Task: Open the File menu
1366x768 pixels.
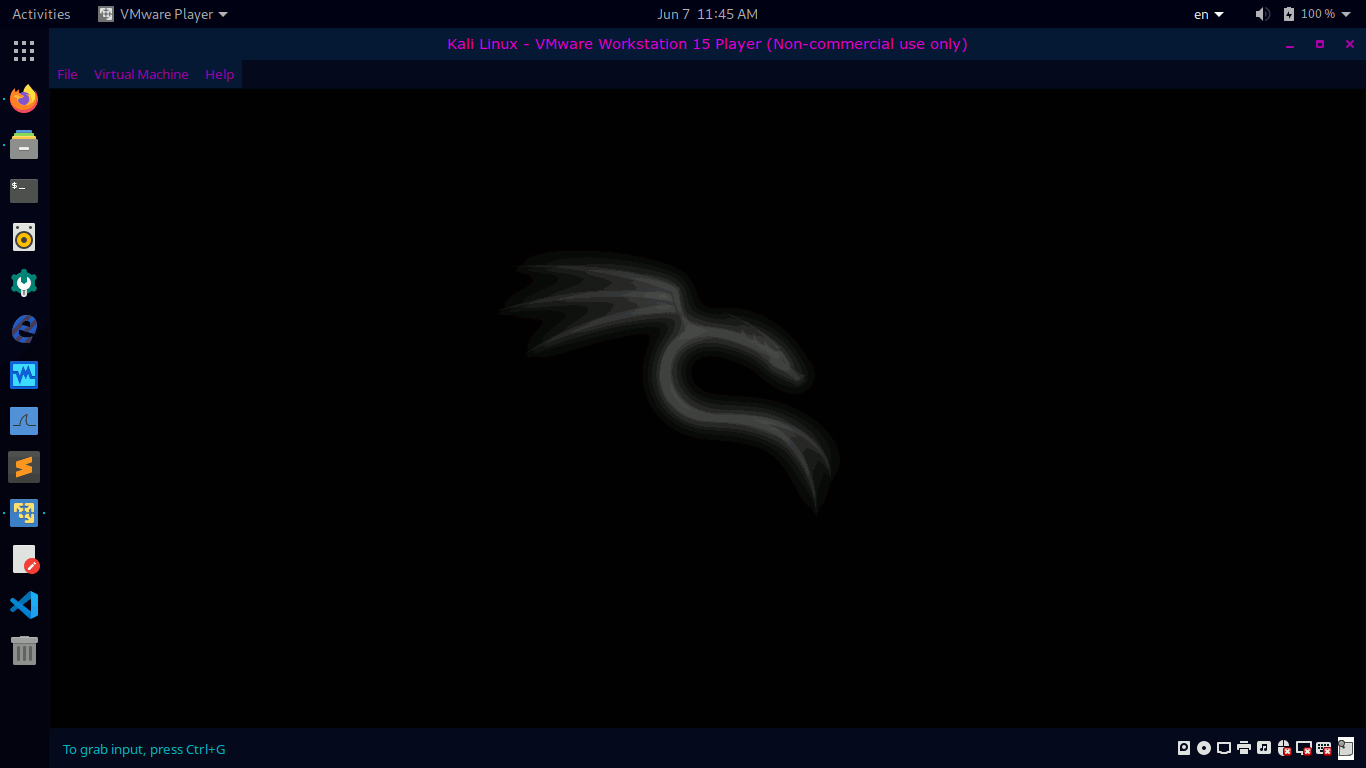Action: click(x=66, y=74)
